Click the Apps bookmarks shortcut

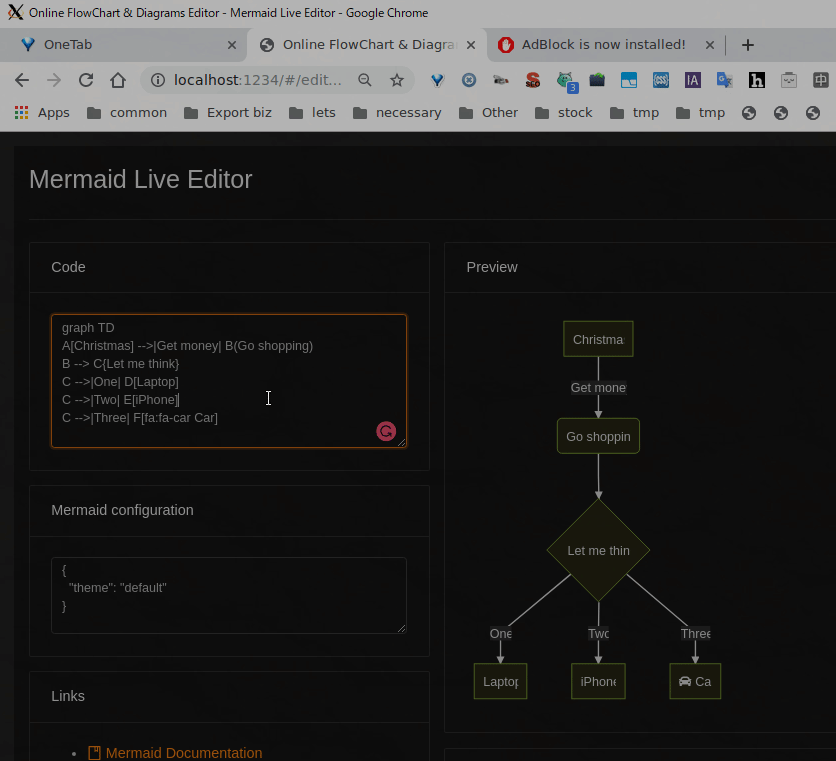42,112
